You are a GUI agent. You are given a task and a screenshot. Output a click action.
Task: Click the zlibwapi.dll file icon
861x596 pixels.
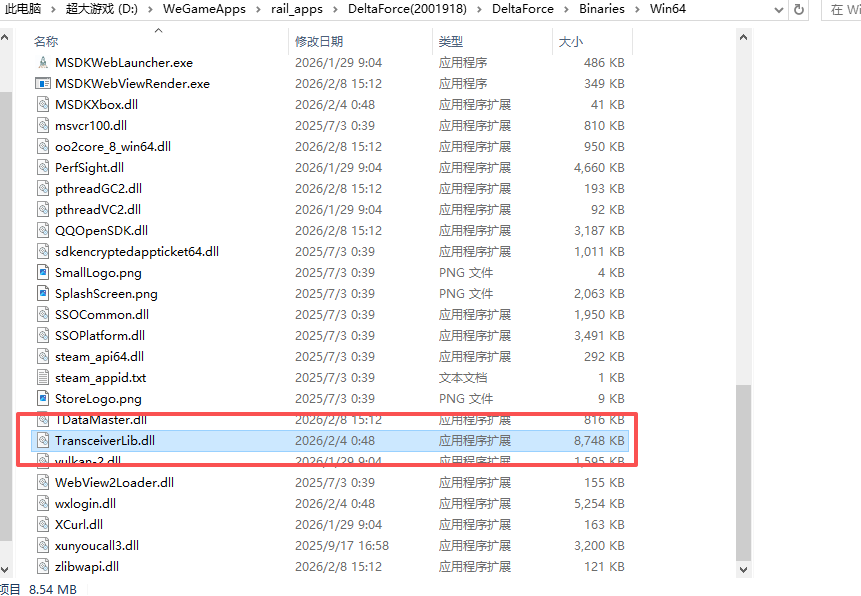pos(43,566)
